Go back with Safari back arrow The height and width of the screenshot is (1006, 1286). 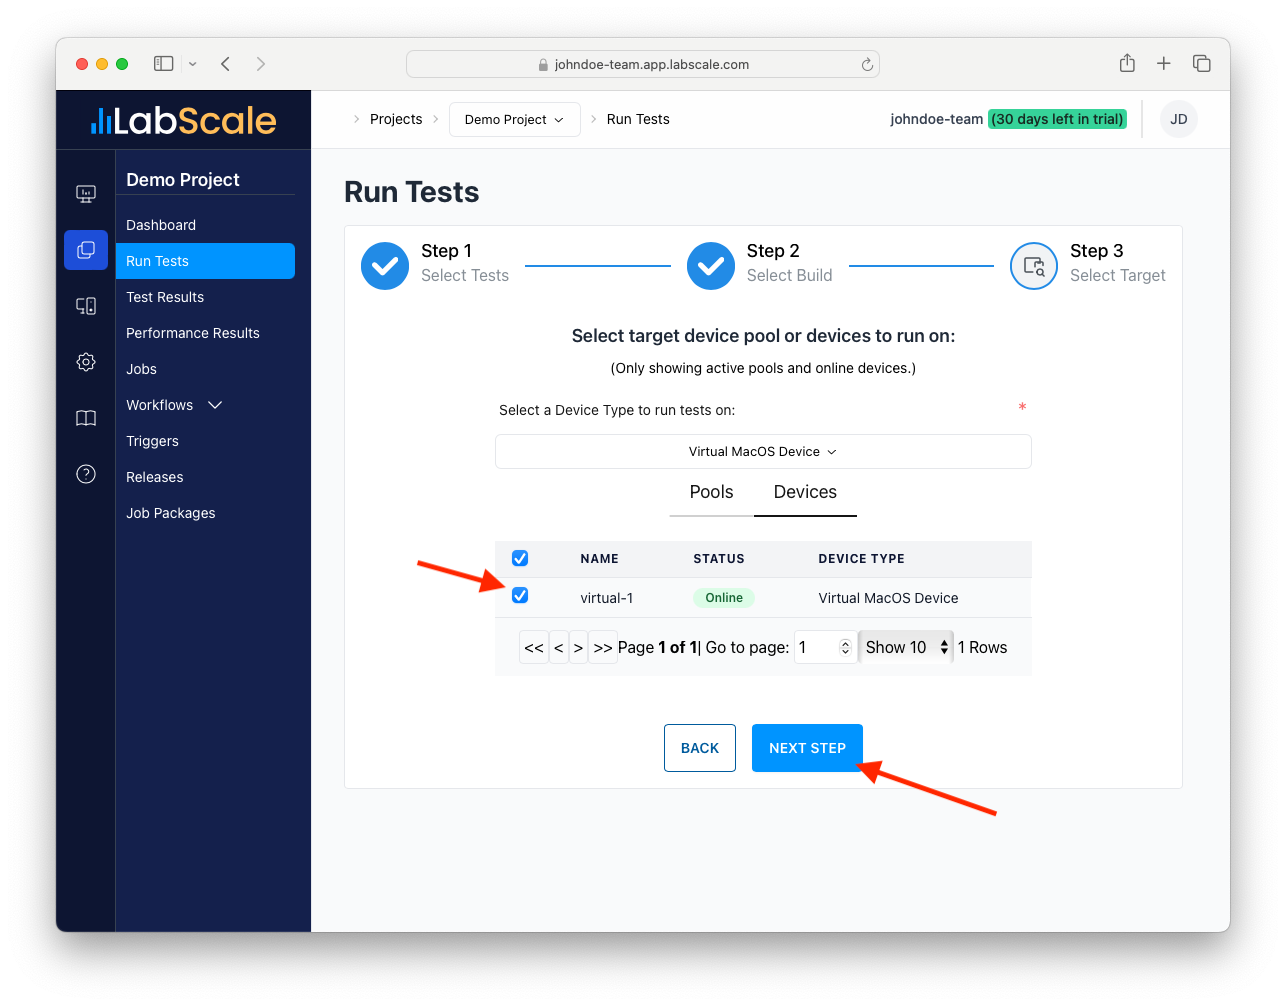(x=226, y=64)
